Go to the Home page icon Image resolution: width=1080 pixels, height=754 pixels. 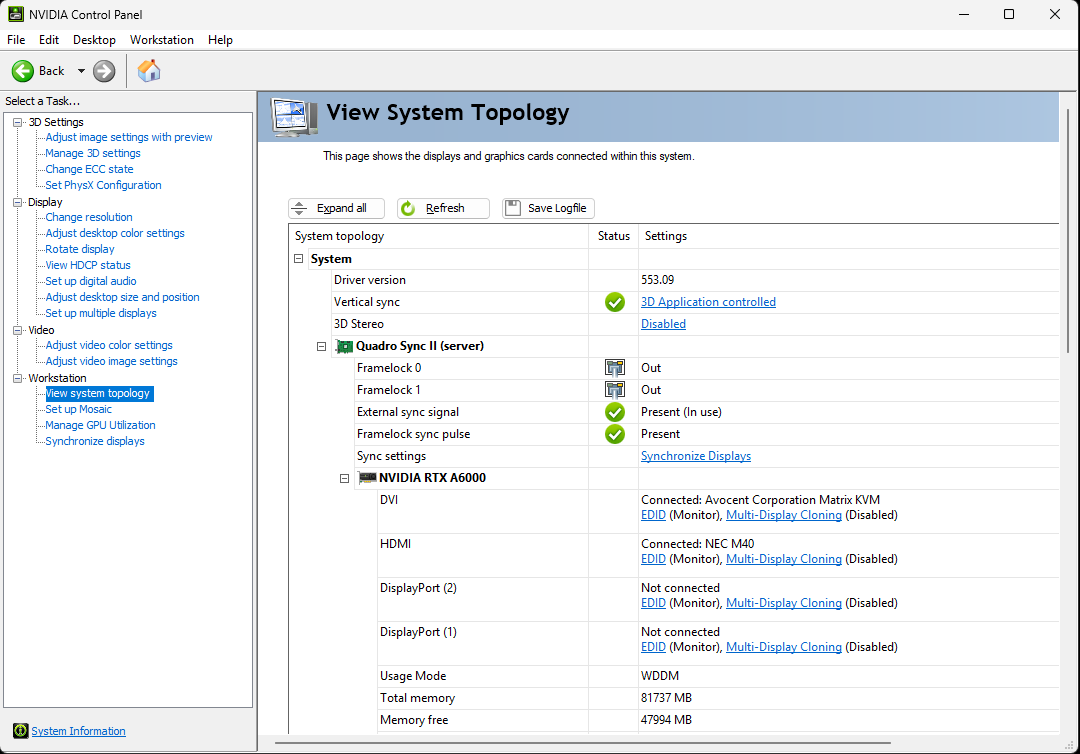(x=149, y=71)
